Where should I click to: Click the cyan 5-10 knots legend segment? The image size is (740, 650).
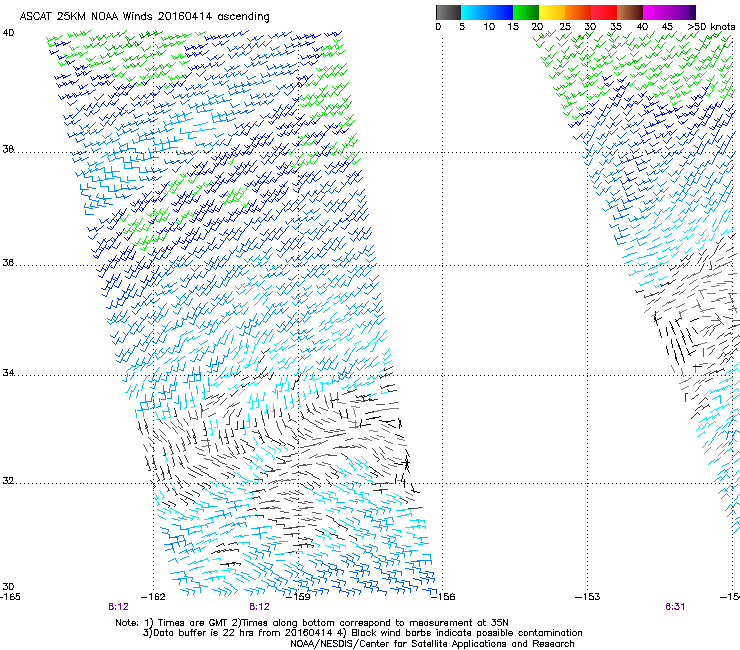(474, 12)
